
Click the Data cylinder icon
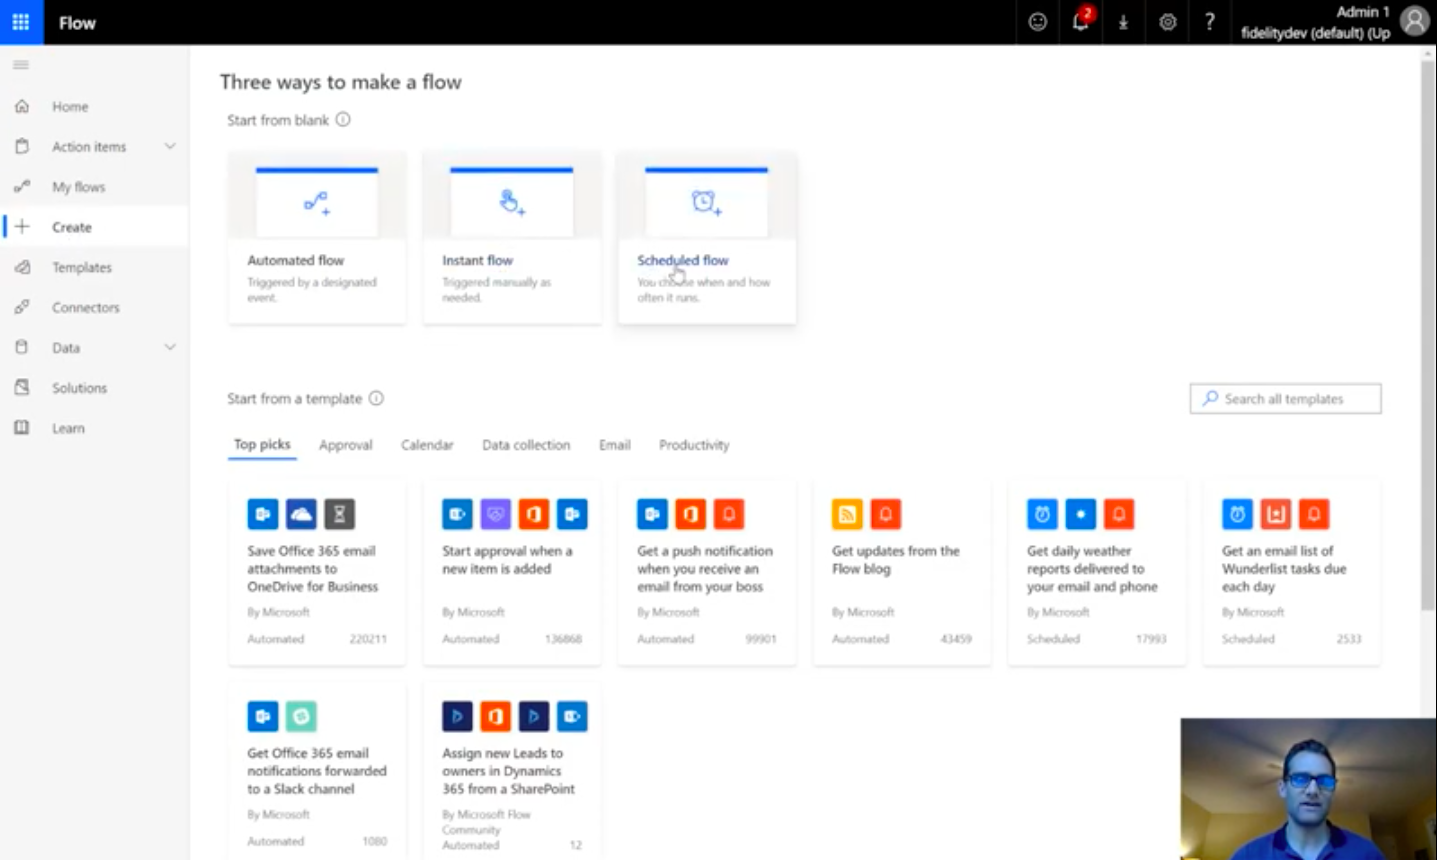(22, 347)
